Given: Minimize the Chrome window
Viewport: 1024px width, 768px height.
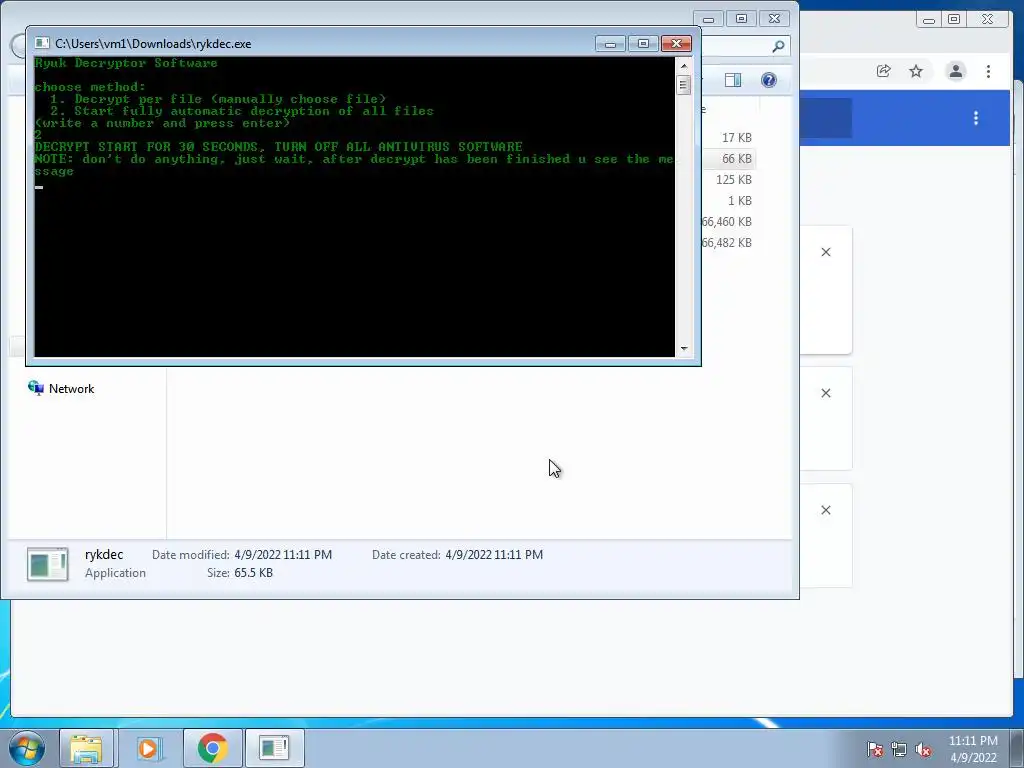Looking at the screenshot, I should coord(929,20).
